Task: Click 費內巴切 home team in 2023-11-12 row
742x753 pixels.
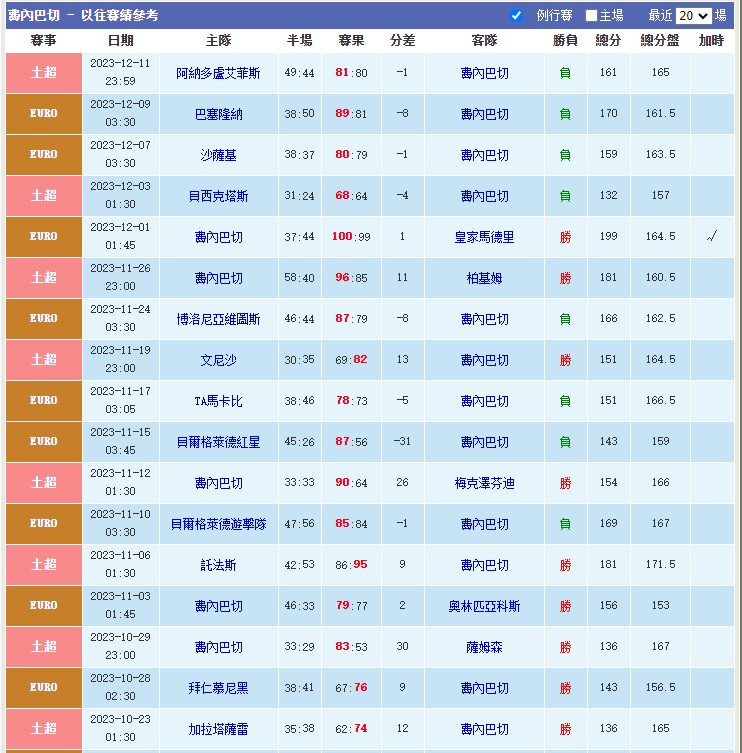Action: [x=218, y=483]
